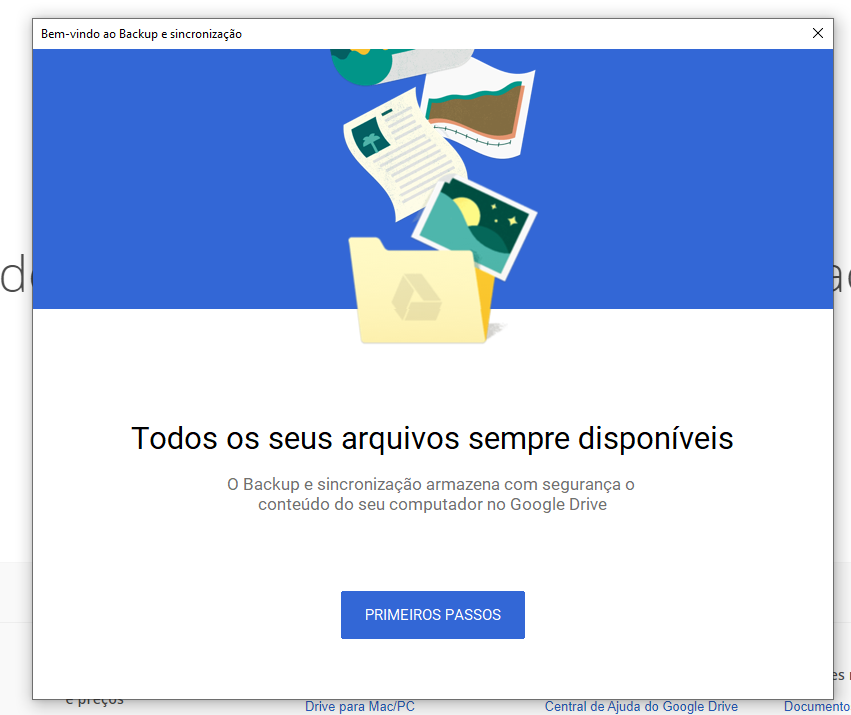The height and width of the screenshot is (715, 851).
Task: Select the heading Todos os seus arquivos sempre disponíveis
Action: tap(432, 438)
